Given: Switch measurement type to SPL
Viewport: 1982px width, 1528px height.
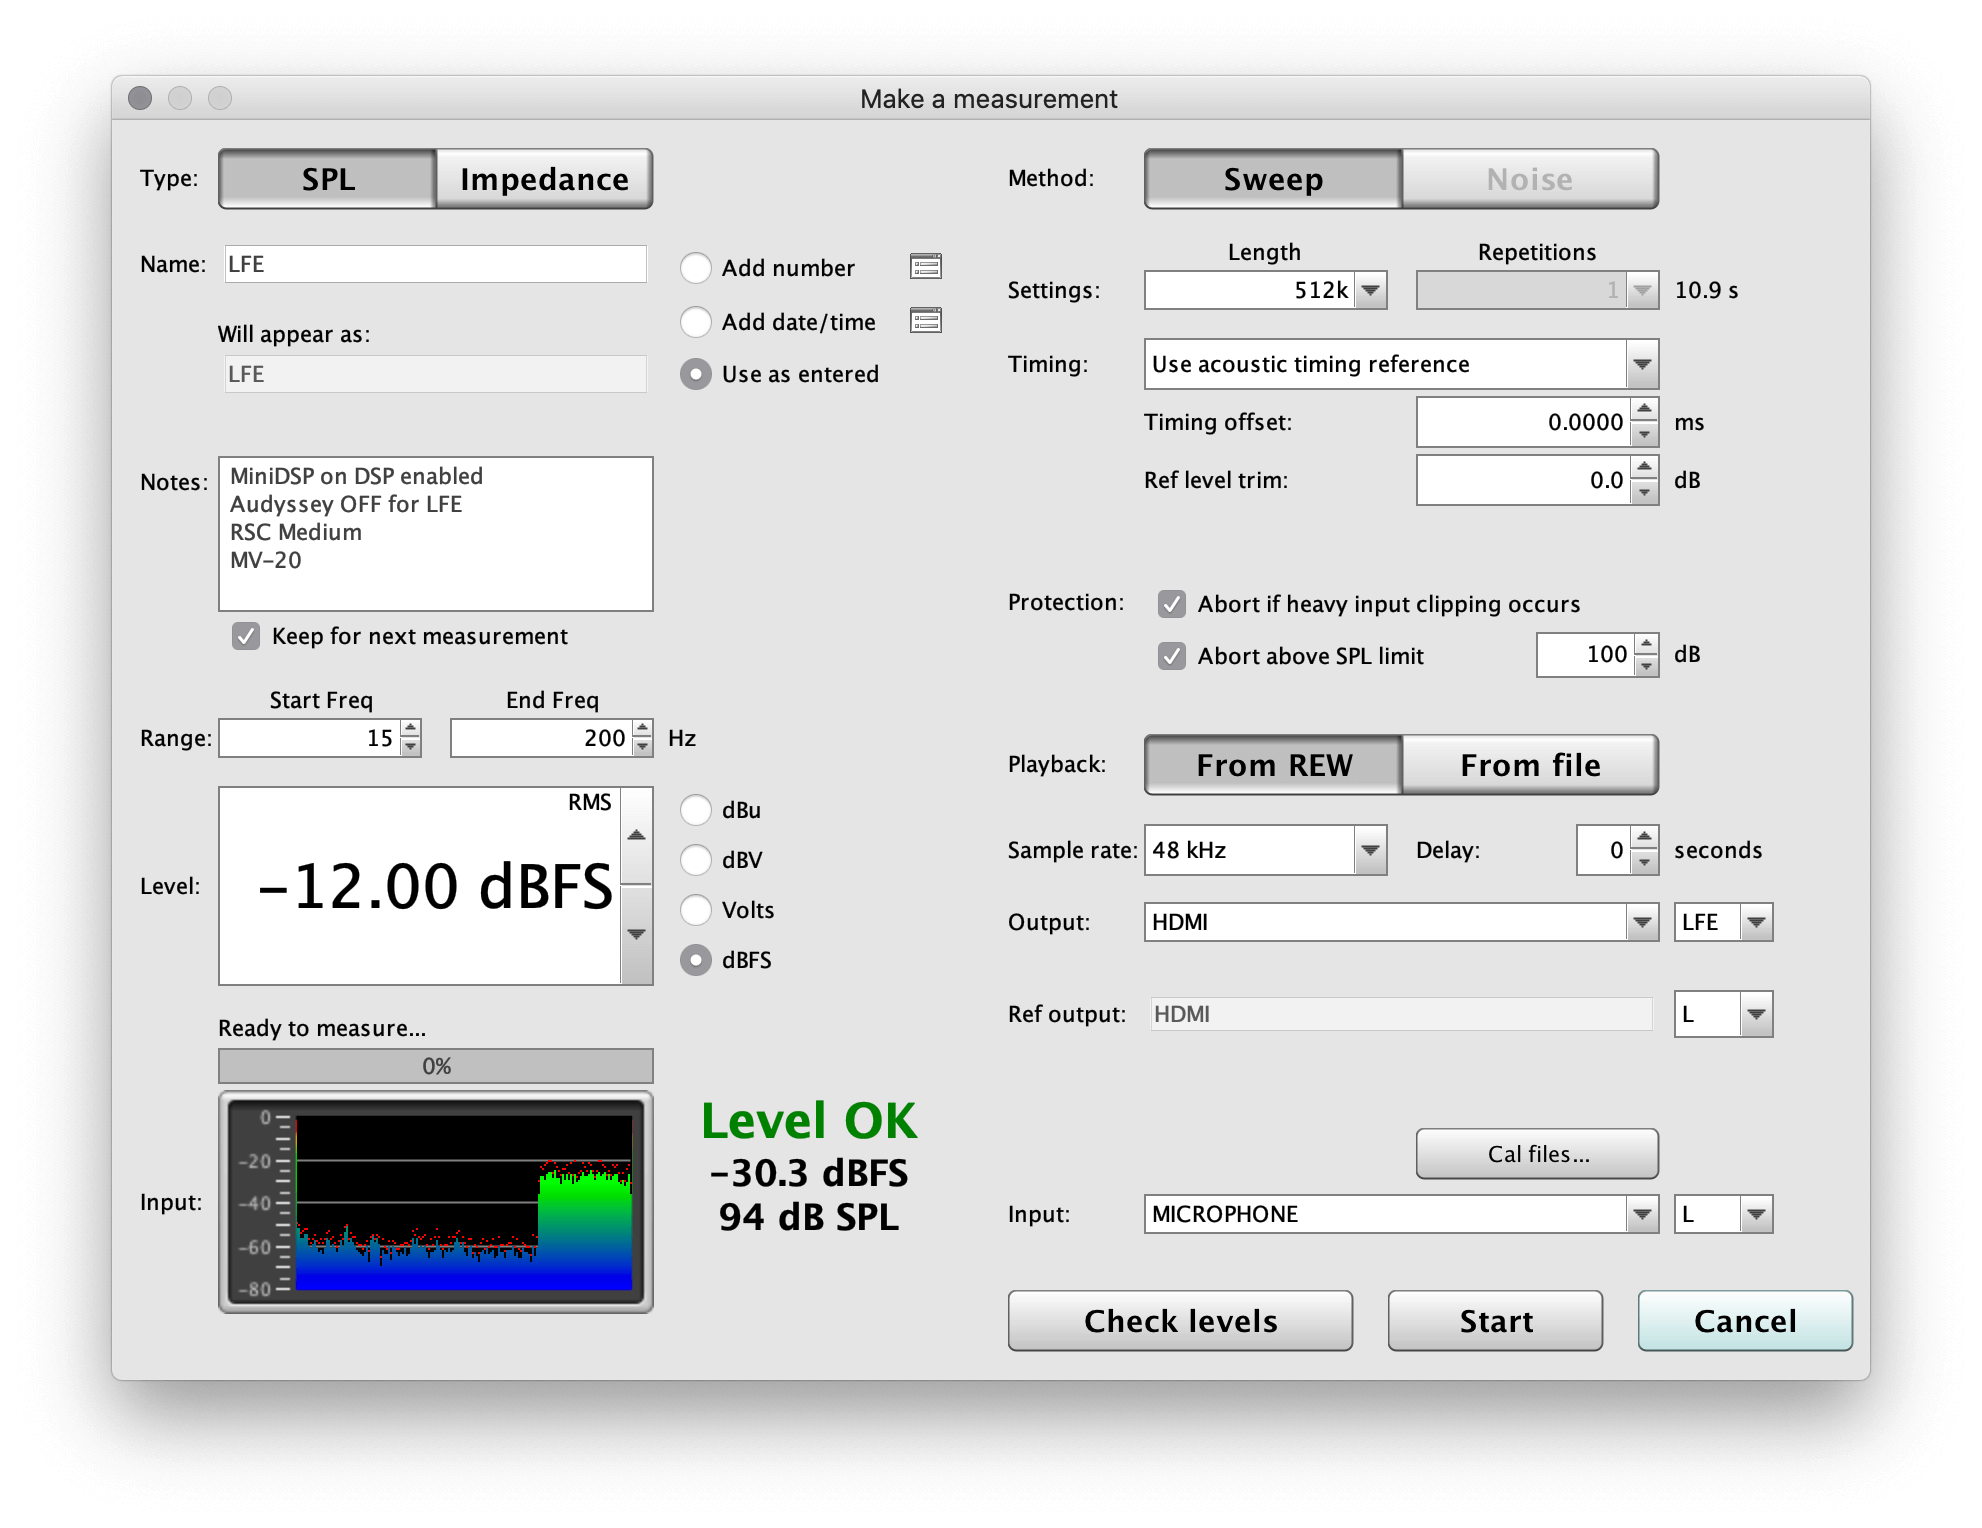Looking at the screenshot, I should point(328,179).
